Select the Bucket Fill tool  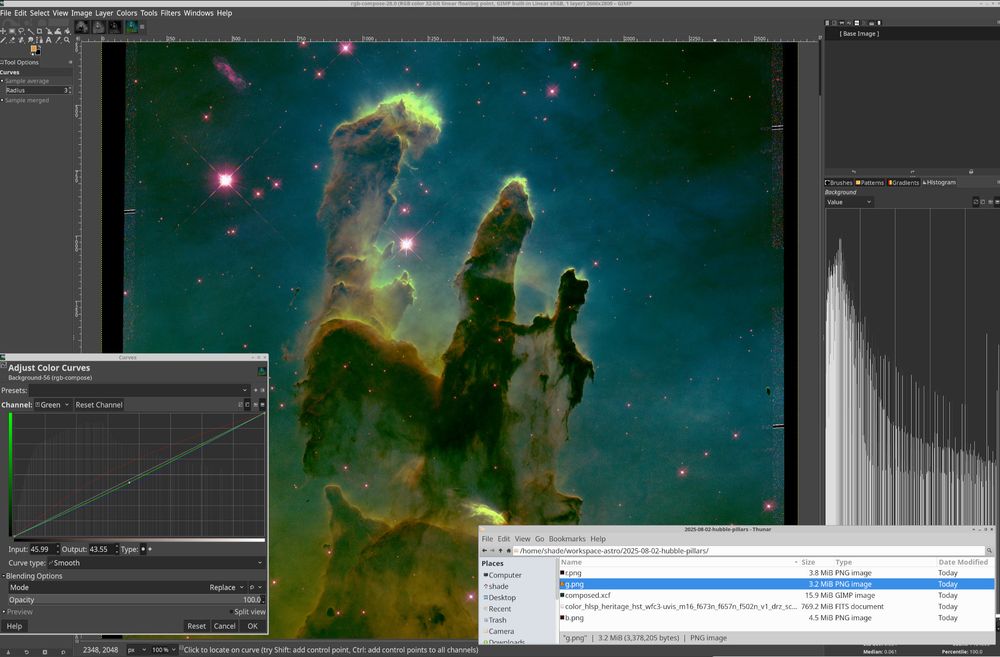[67, 31]
